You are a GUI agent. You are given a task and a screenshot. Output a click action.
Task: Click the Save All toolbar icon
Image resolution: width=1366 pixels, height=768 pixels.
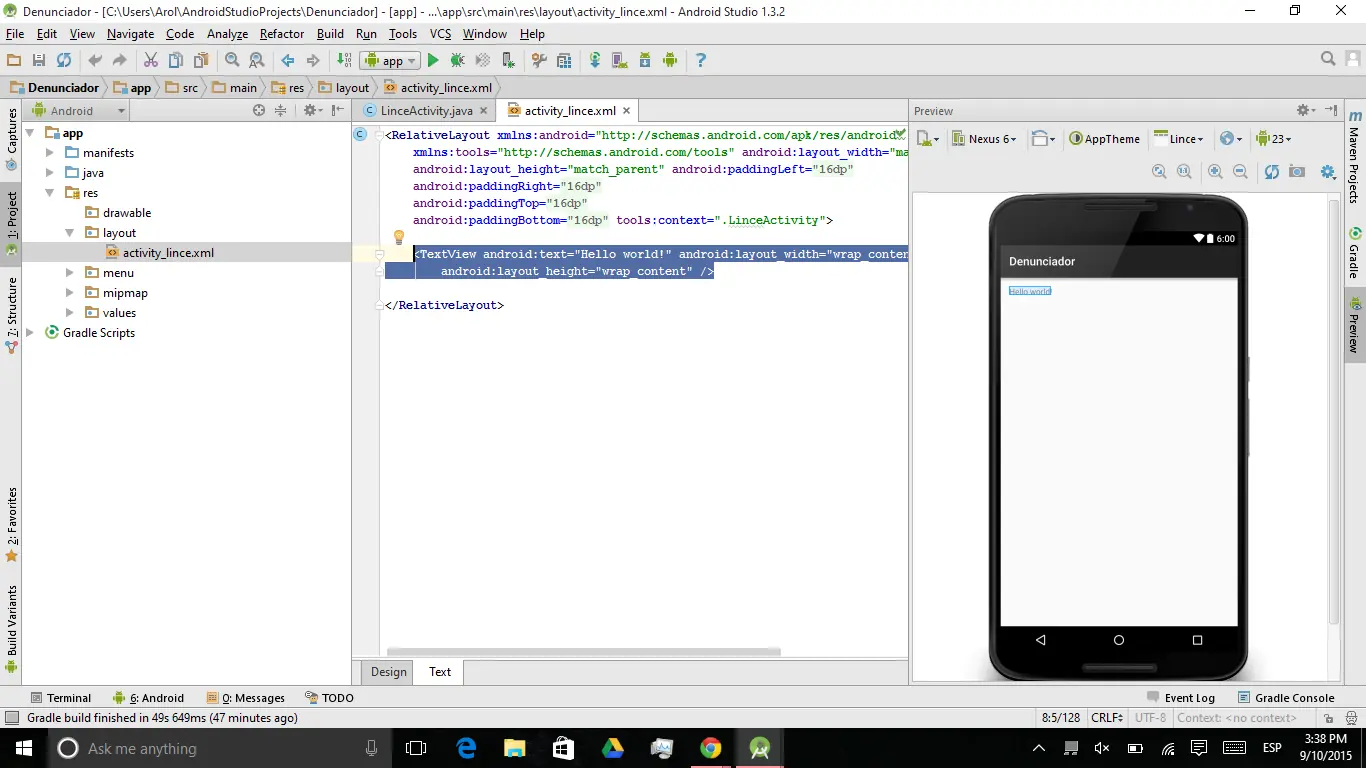pyautogui.click(x=39, y=60)
